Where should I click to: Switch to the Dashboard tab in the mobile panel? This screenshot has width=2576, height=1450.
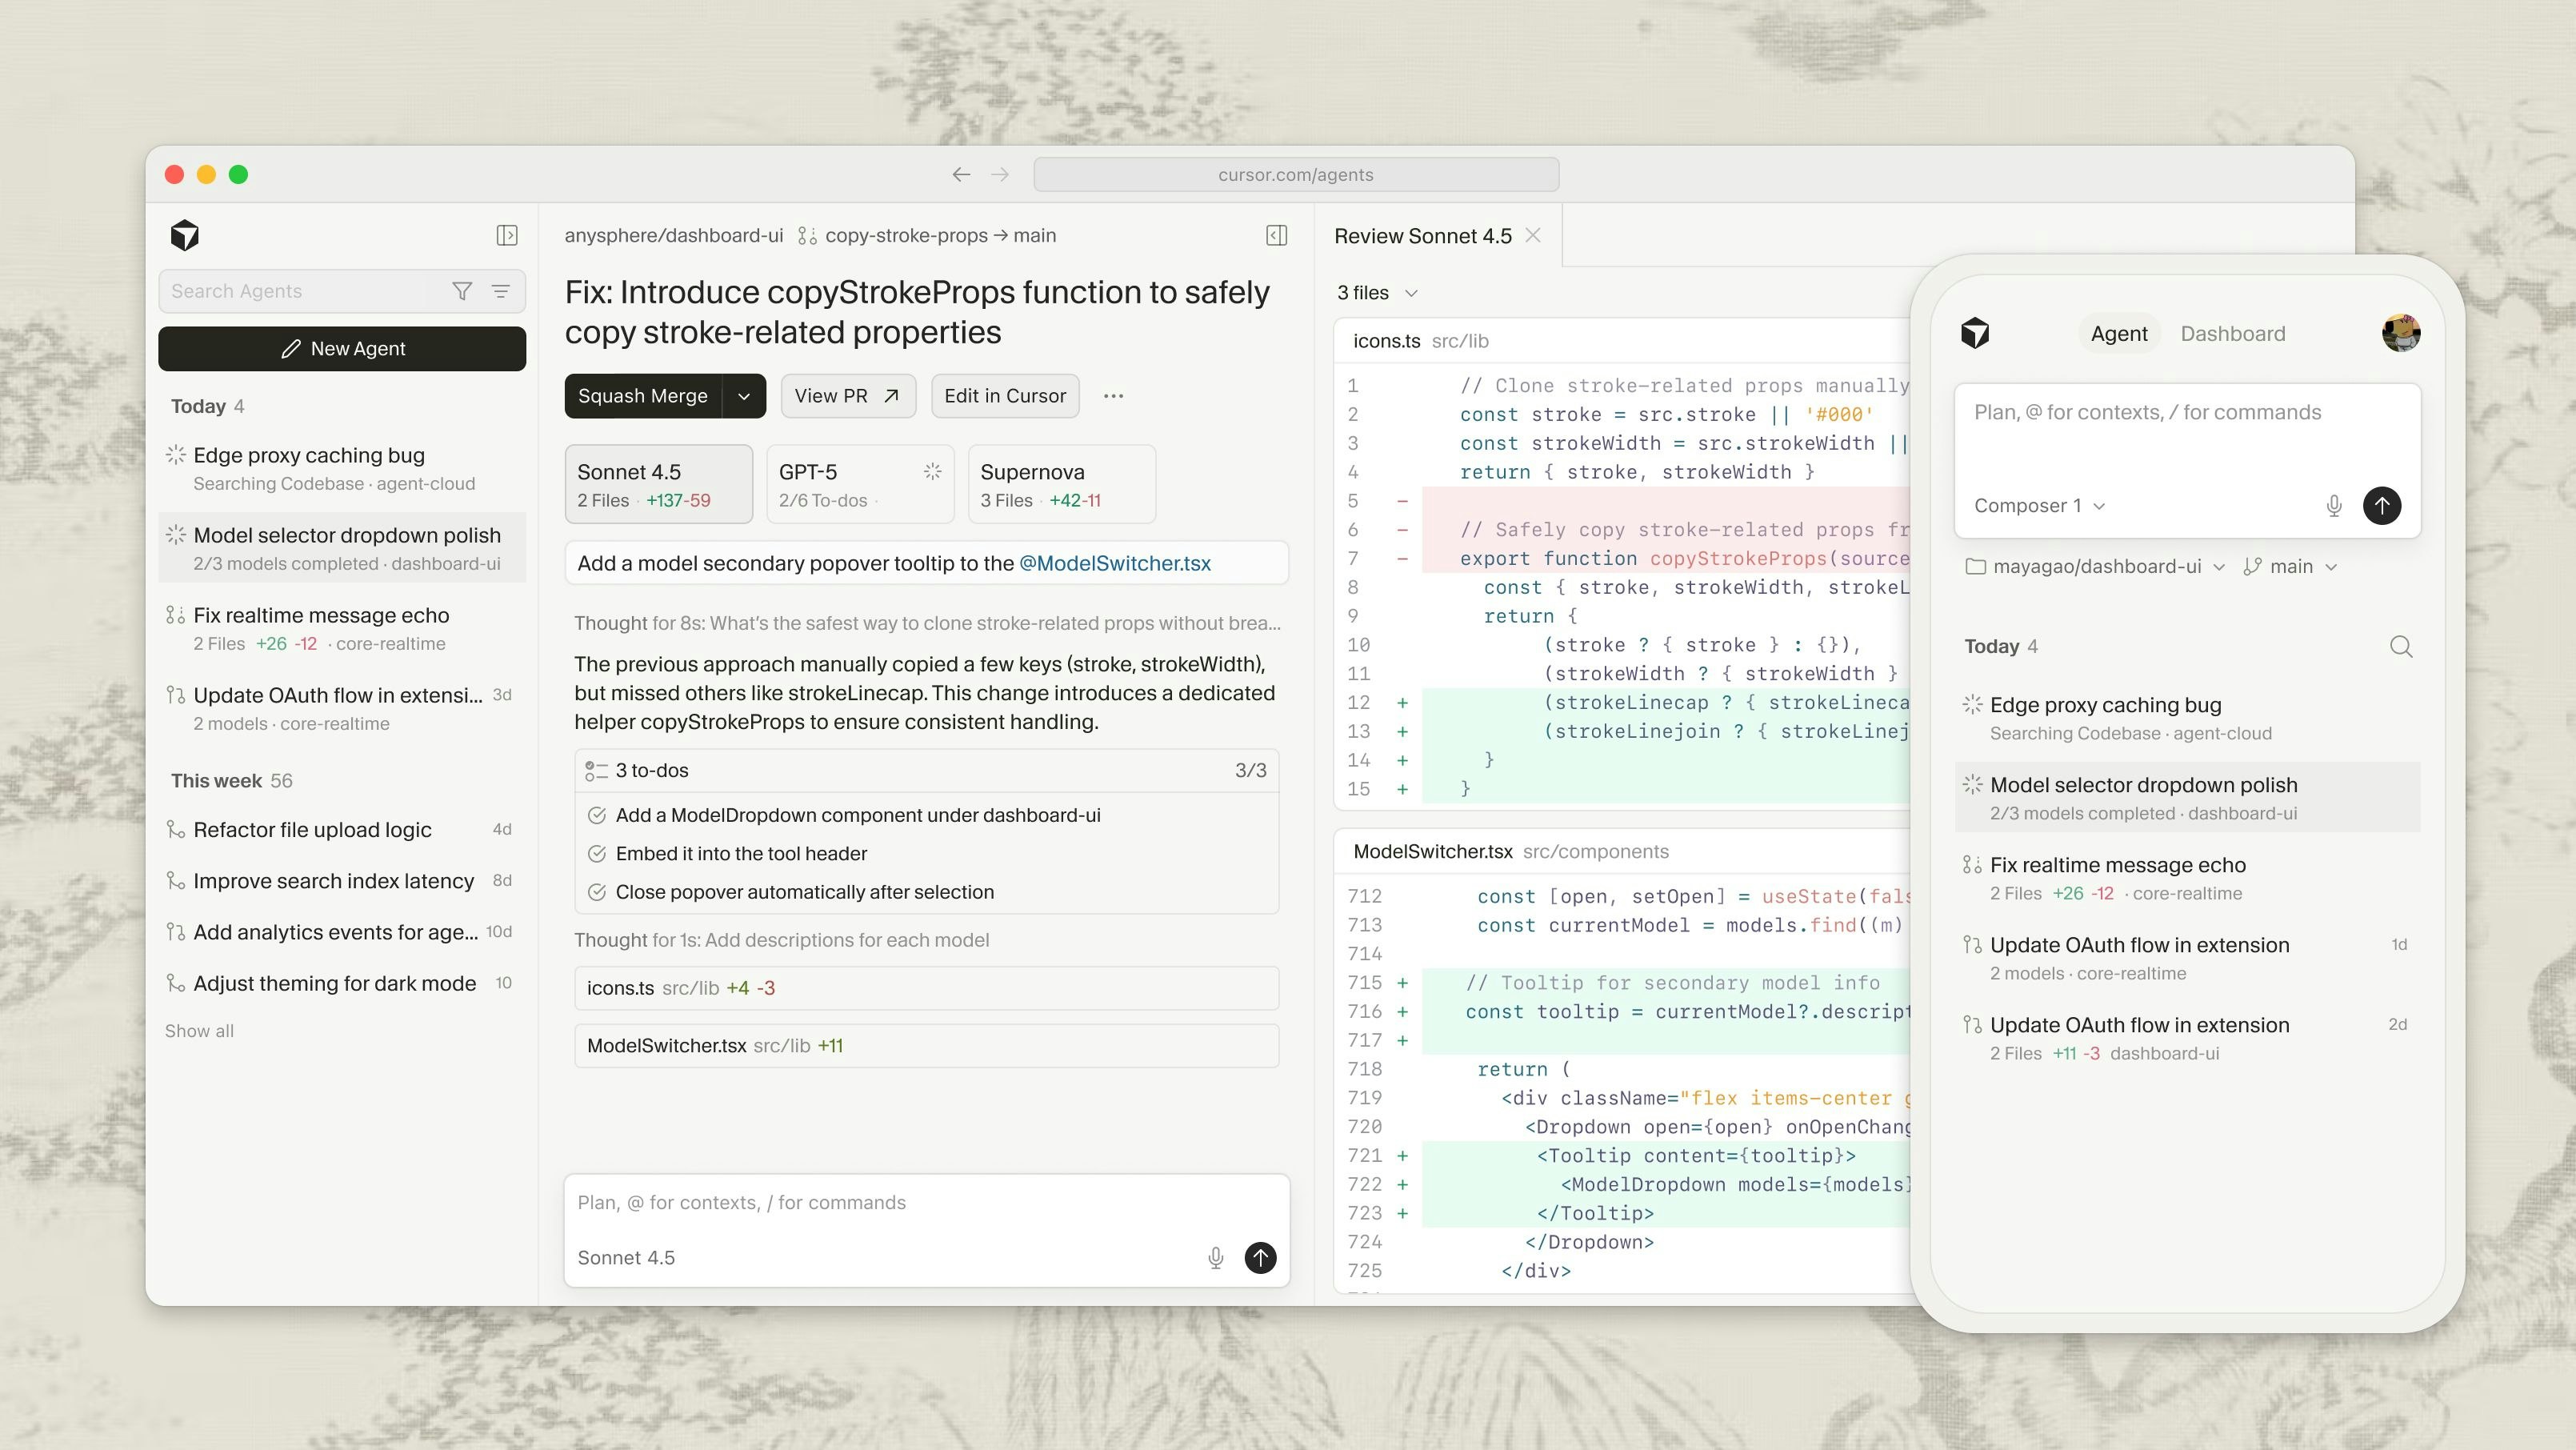(2232, 333)
